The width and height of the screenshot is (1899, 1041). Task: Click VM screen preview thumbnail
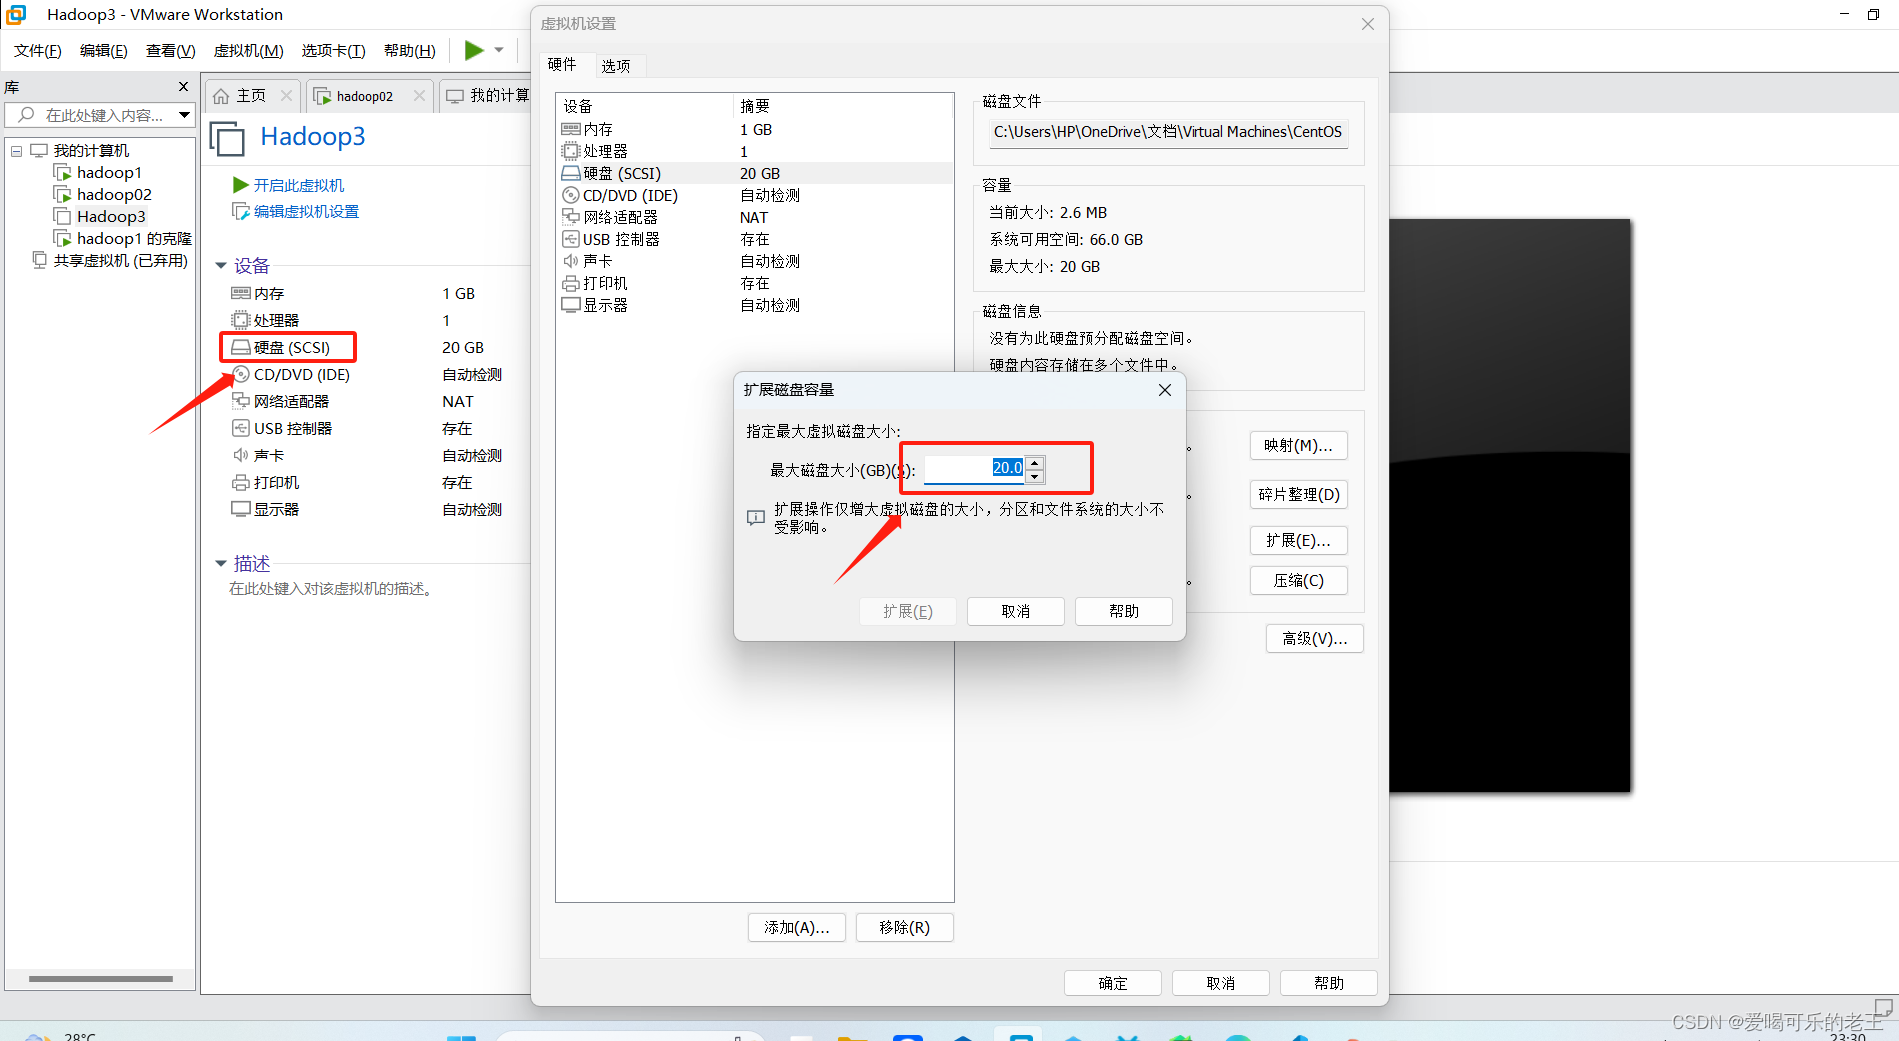coord(1509,506)
